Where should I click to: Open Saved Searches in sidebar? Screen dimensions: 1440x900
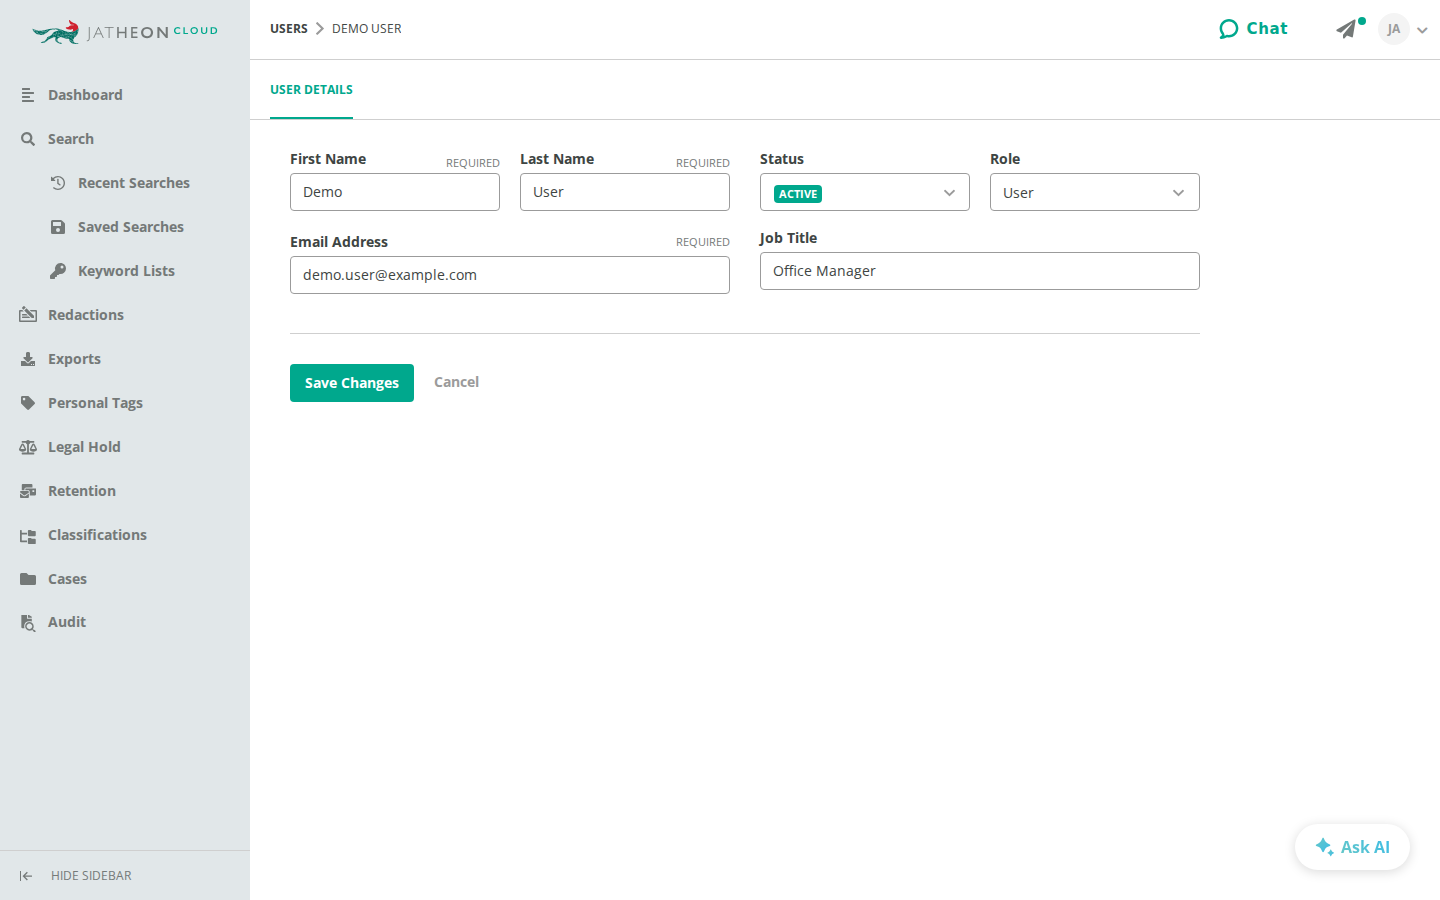pyautogui.click(x=131, y=227)
